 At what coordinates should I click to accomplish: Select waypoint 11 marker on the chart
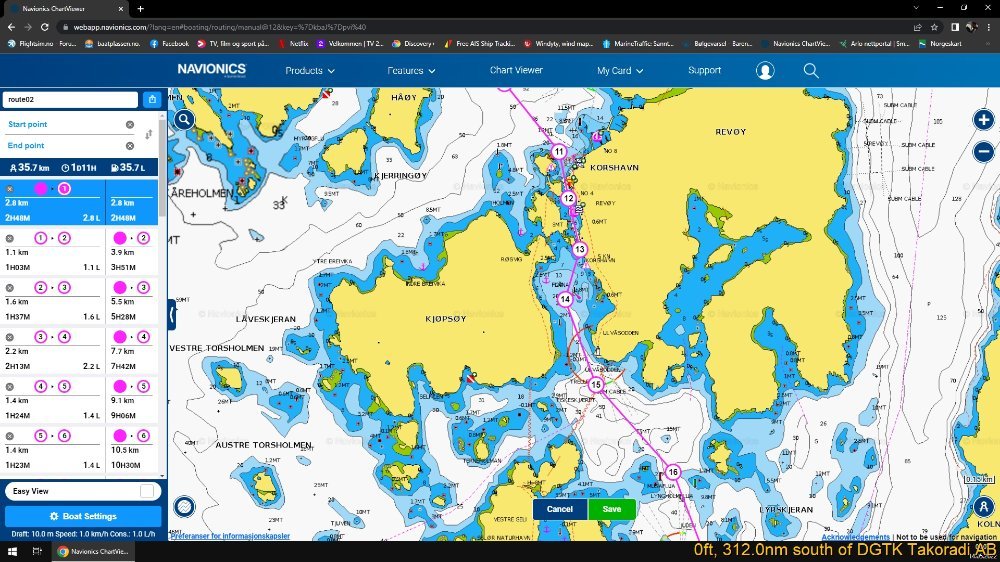(559, 152)
